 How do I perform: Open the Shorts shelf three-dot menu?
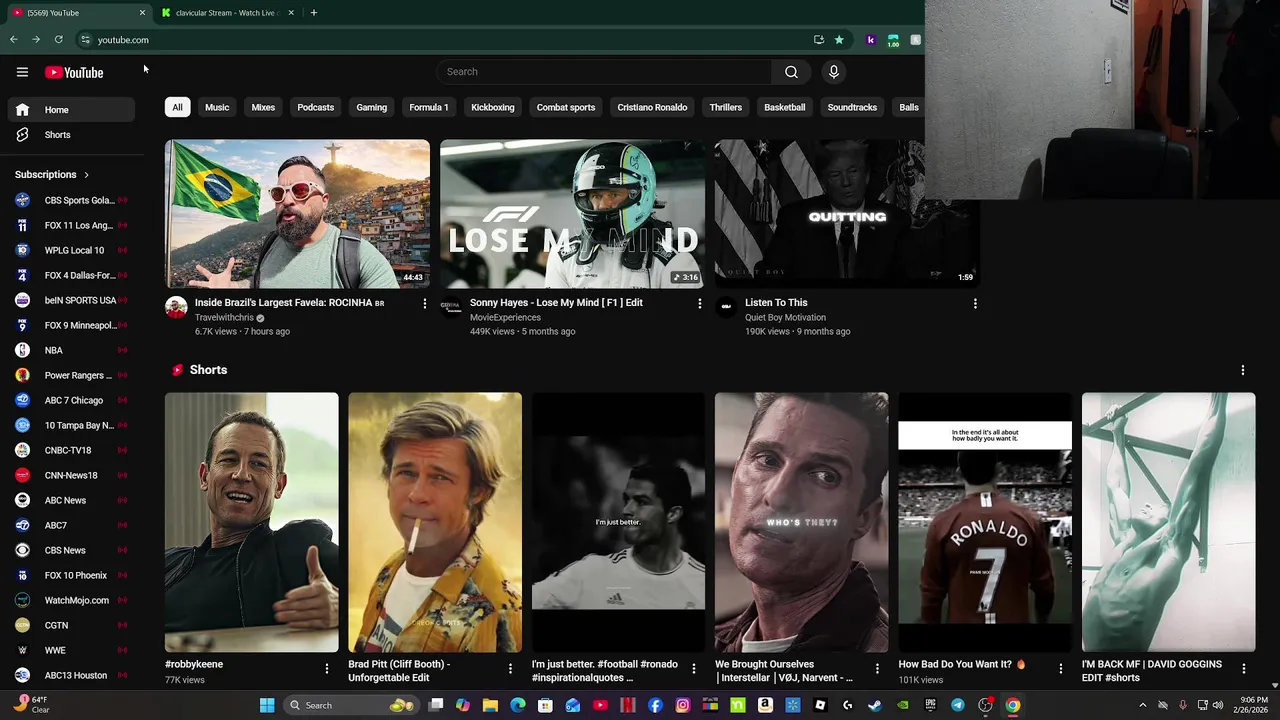[x=1243, y=370]
